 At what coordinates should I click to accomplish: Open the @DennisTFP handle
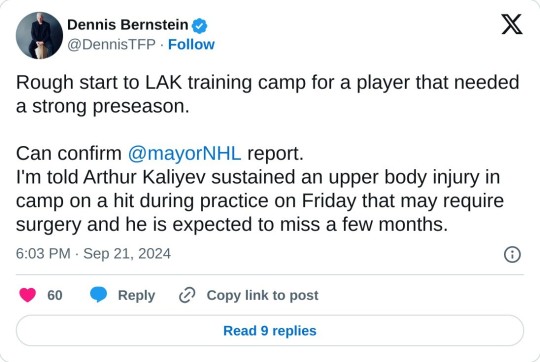pos(111,45)
